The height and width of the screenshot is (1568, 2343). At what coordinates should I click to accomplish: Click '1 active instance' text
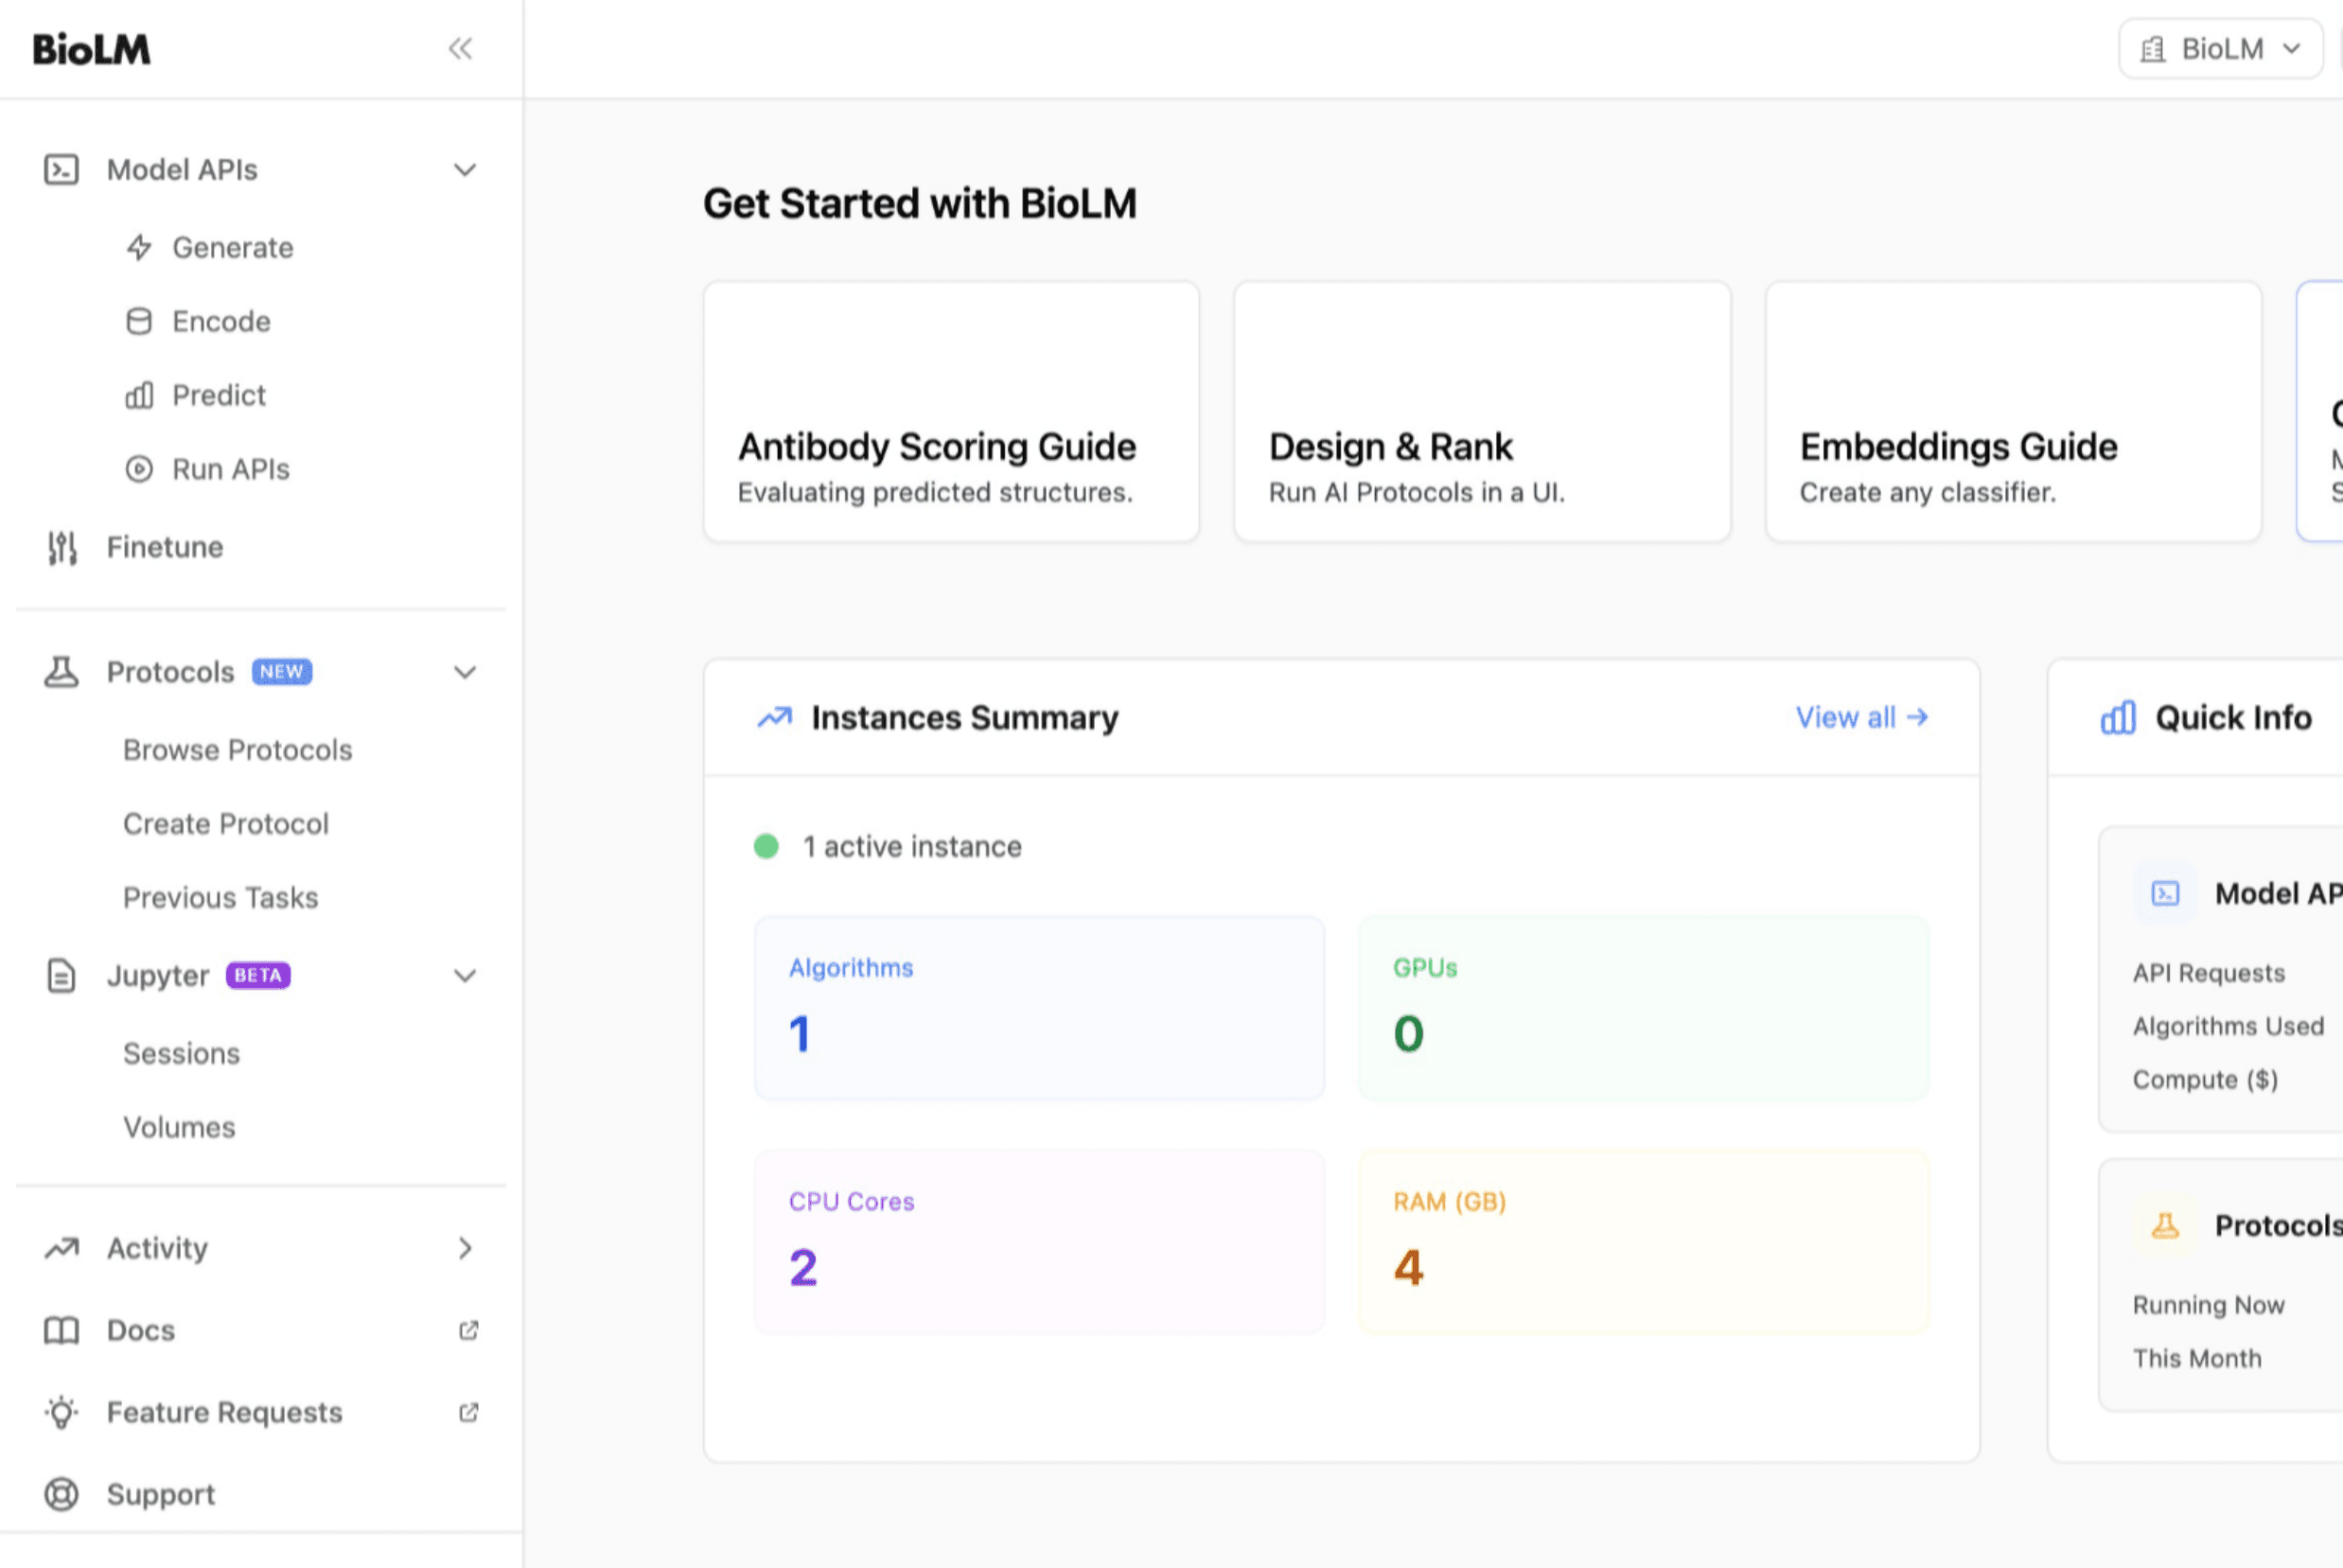click(x=912, y=846)
